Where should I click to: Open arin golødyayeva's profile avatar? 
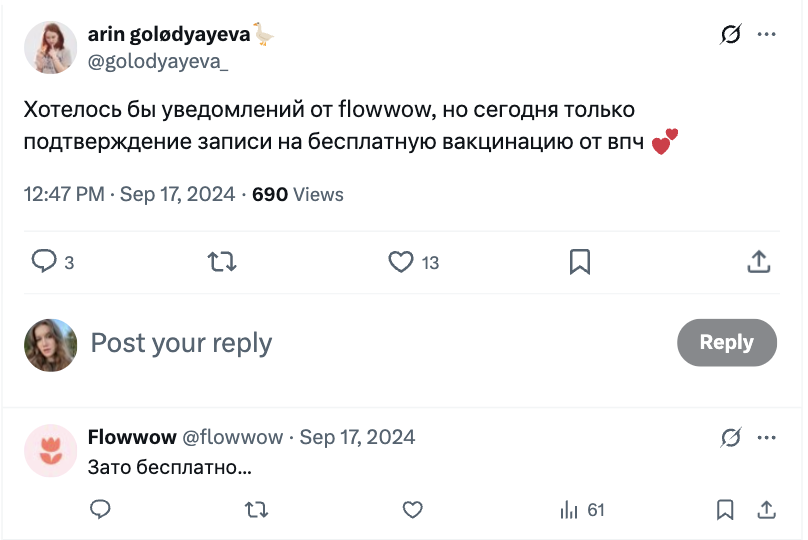pyautogui.click(x=50, y=47)
